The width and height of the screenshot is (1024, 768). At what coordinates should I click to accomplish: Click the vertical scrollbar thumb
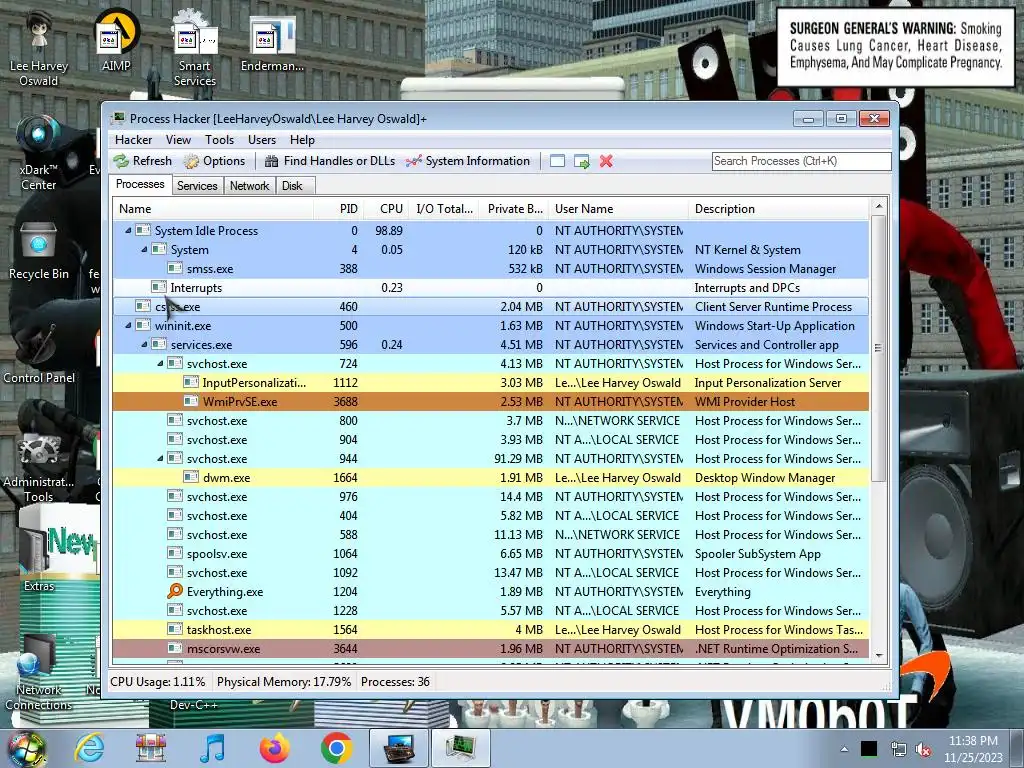tap(878, 348)
